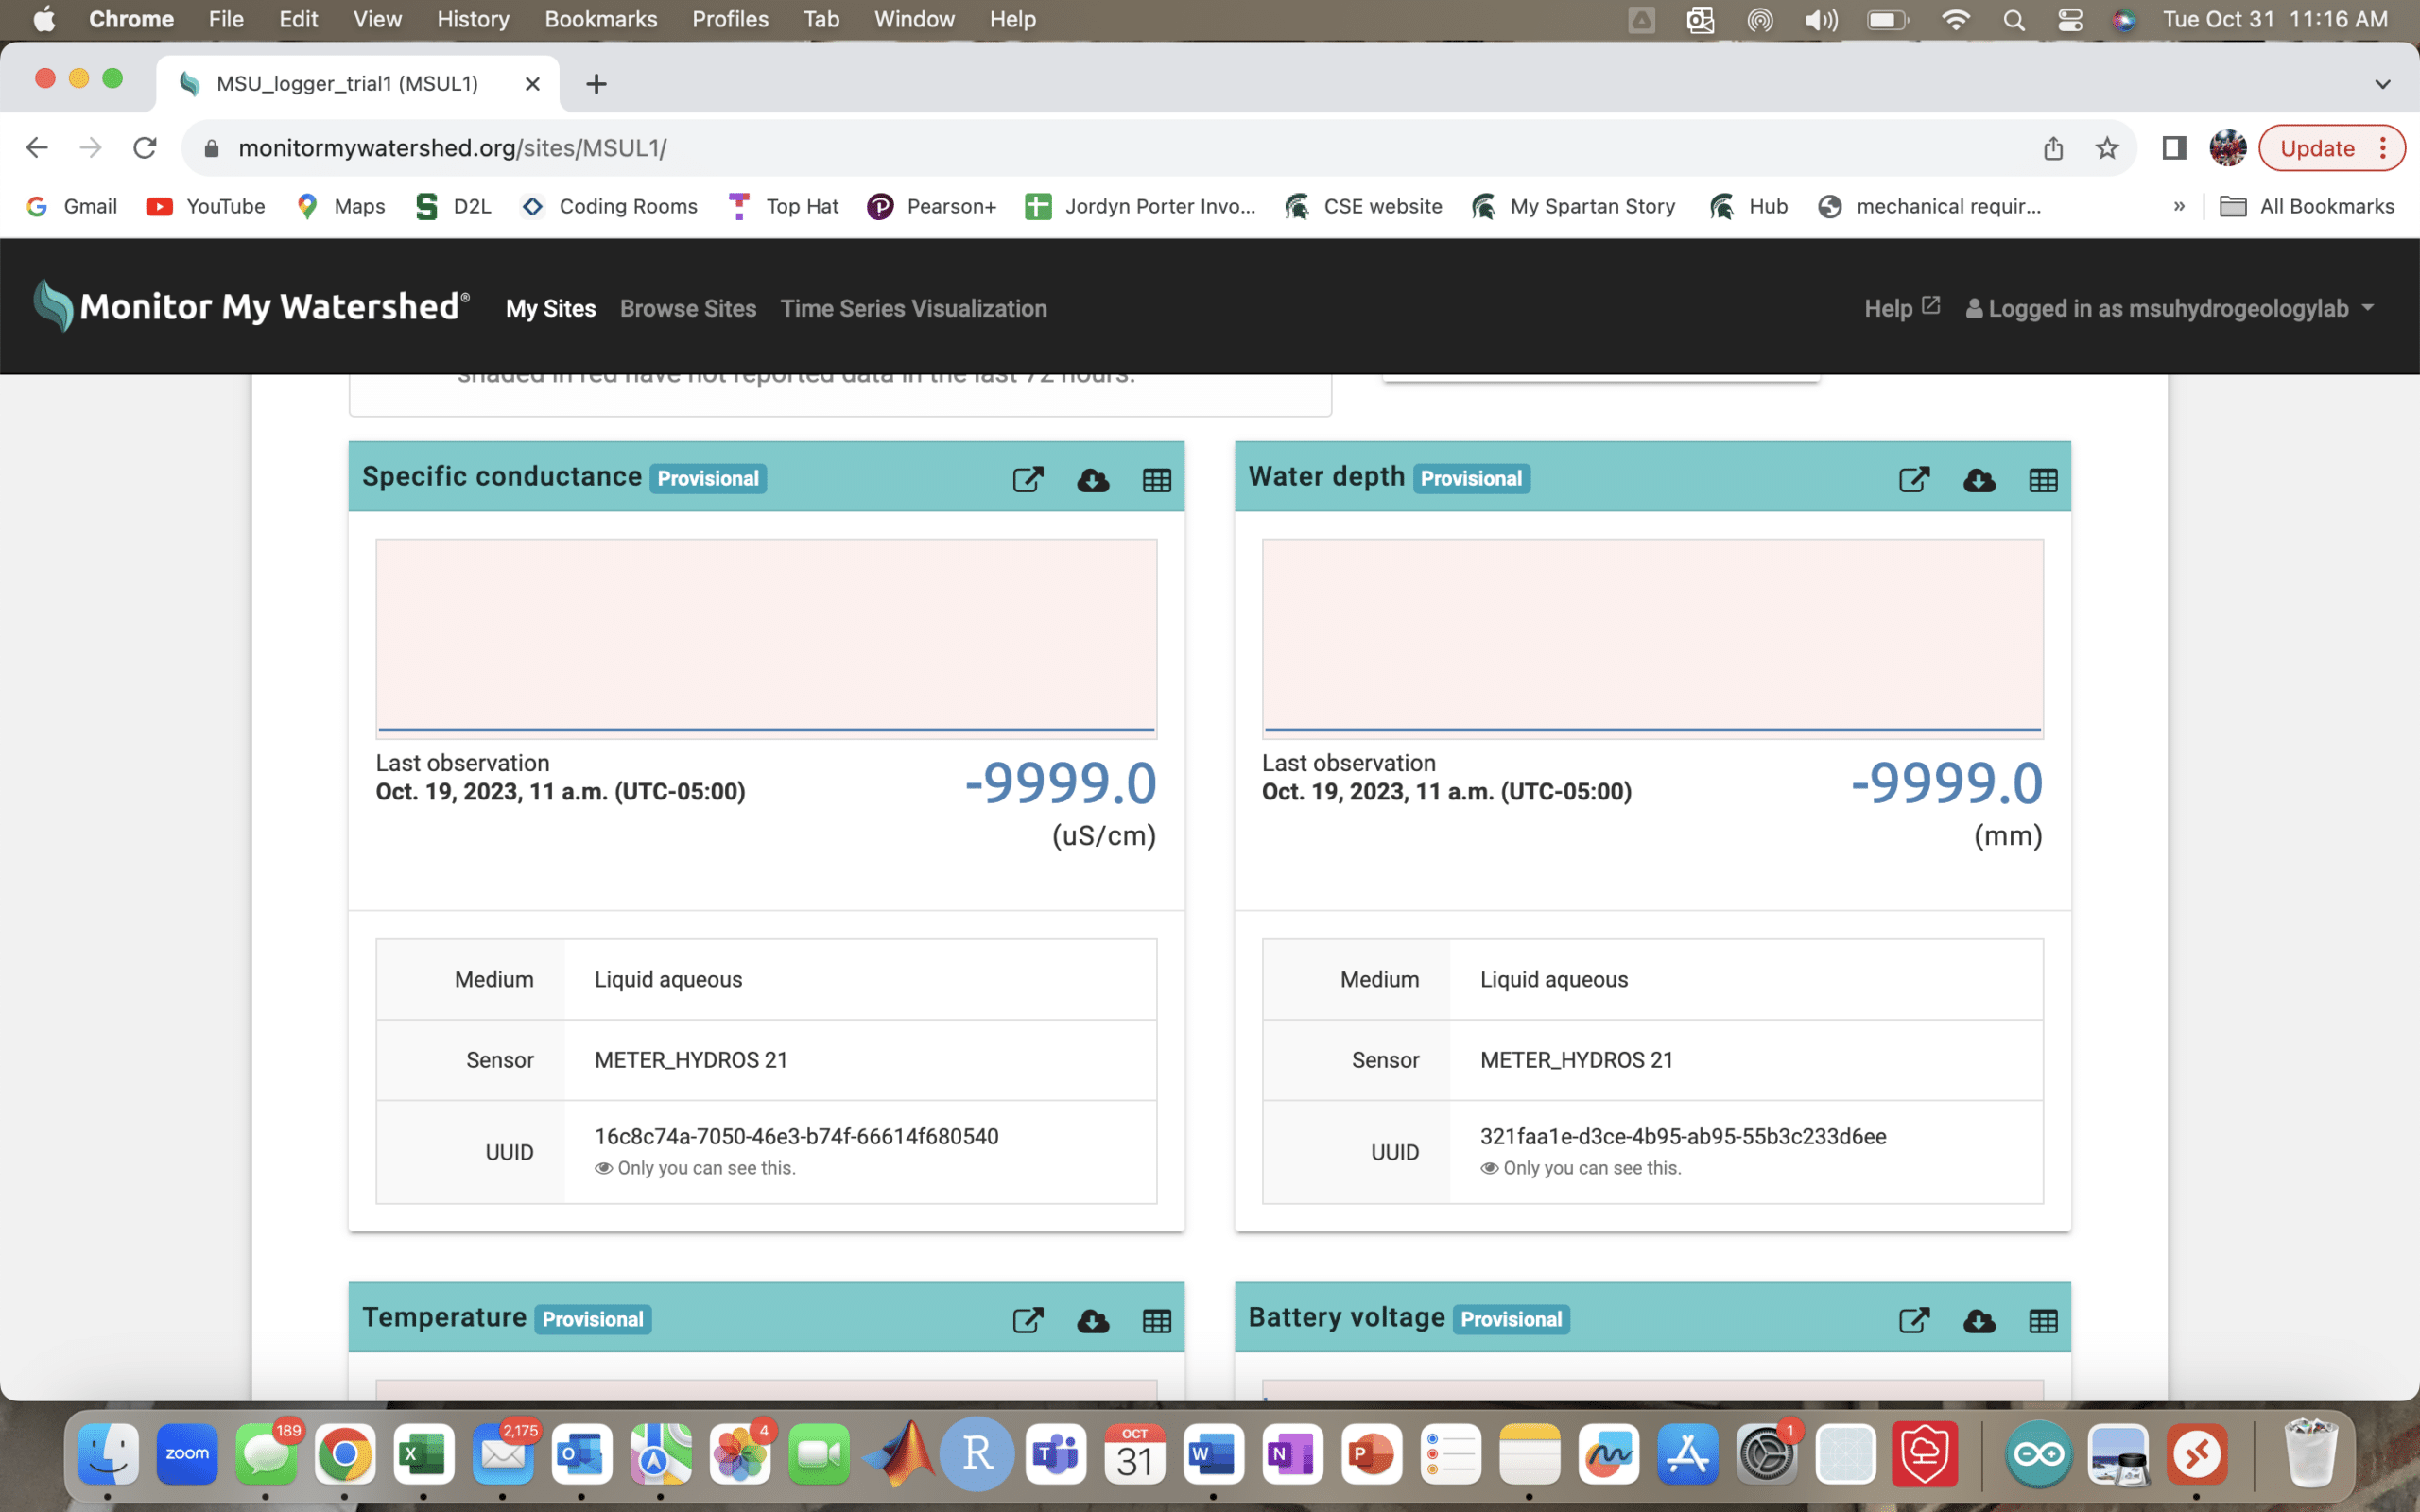Open macOS Control Center toggles icon
Screen dimensions: 2420x1512
(2069, 19)
